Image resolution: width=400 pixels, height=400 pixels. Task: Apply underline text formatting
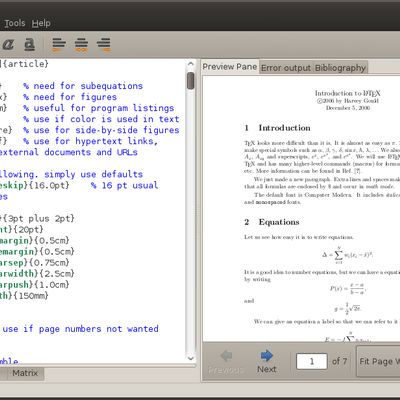tap(30, 44)
